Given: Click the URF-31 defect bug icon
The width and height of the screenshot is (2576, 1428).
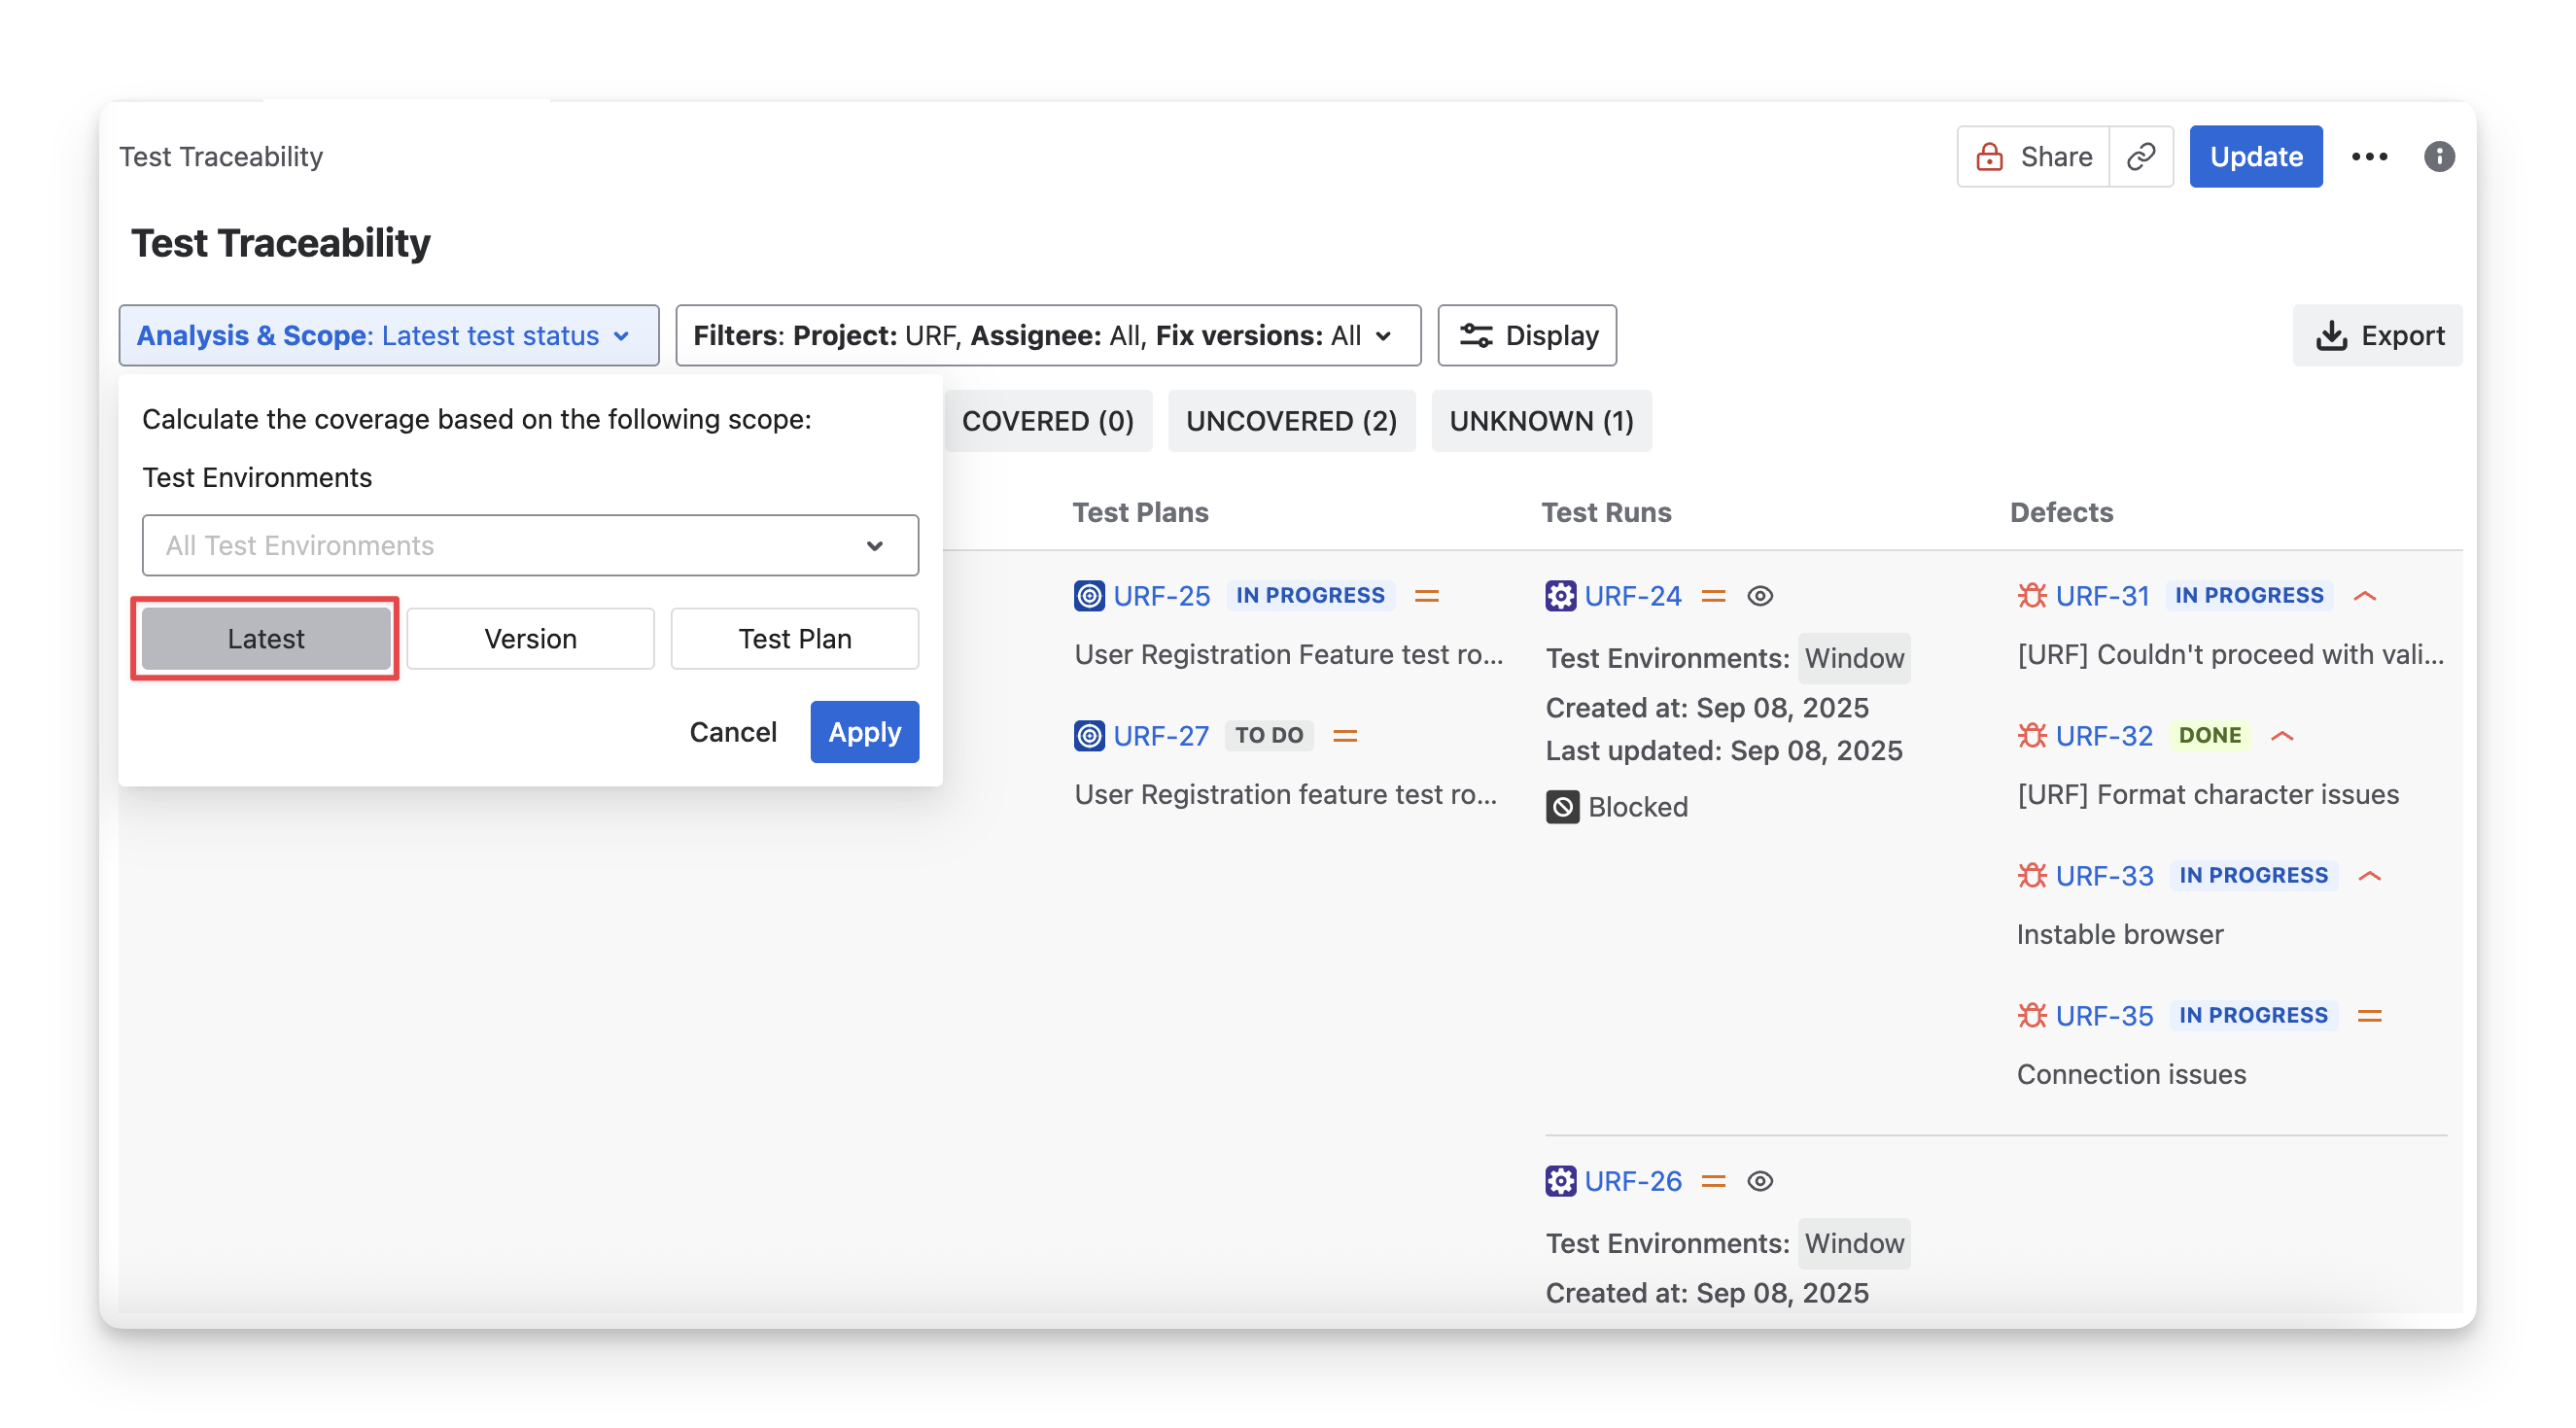Looking at the screenshot, I should pyautogui.click(x=2031, y=596).
